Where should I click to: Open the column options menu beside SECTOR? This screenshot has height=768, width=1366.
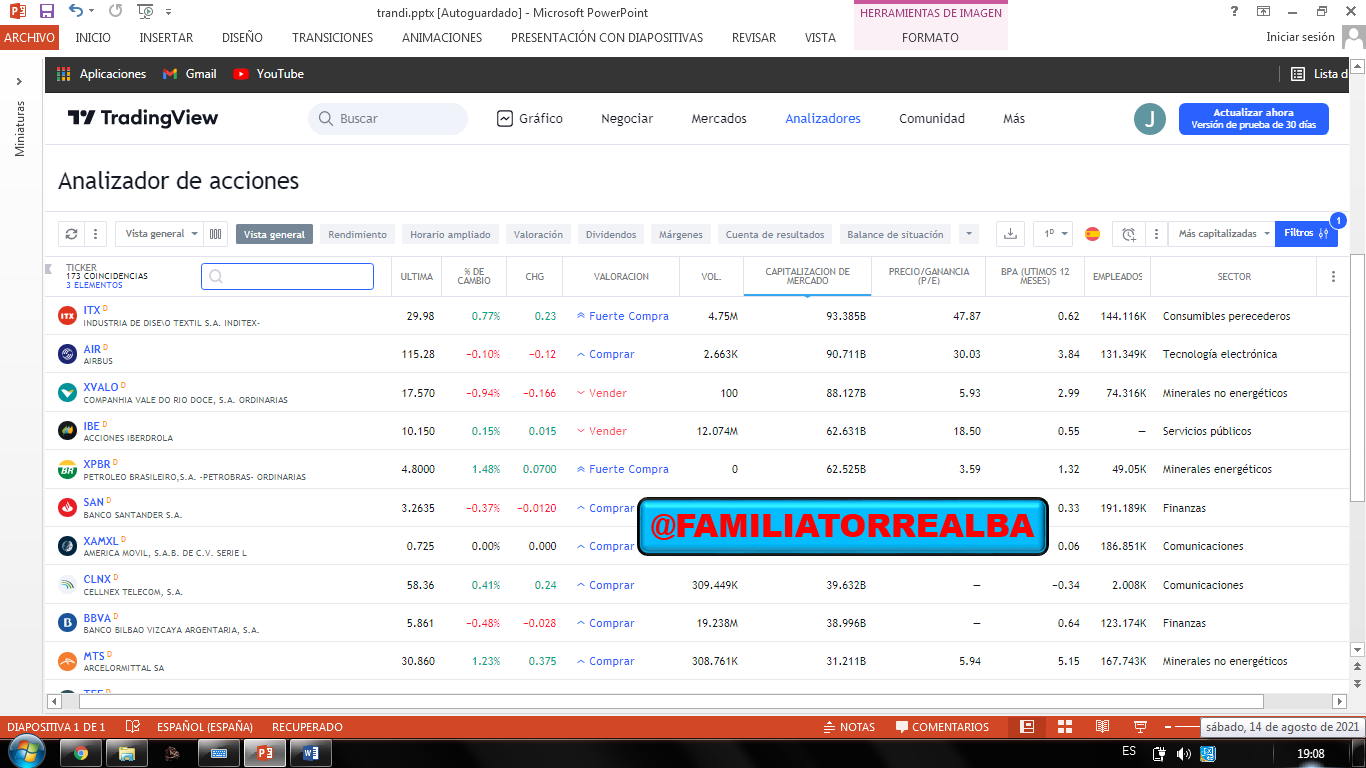pos(1333,277)
